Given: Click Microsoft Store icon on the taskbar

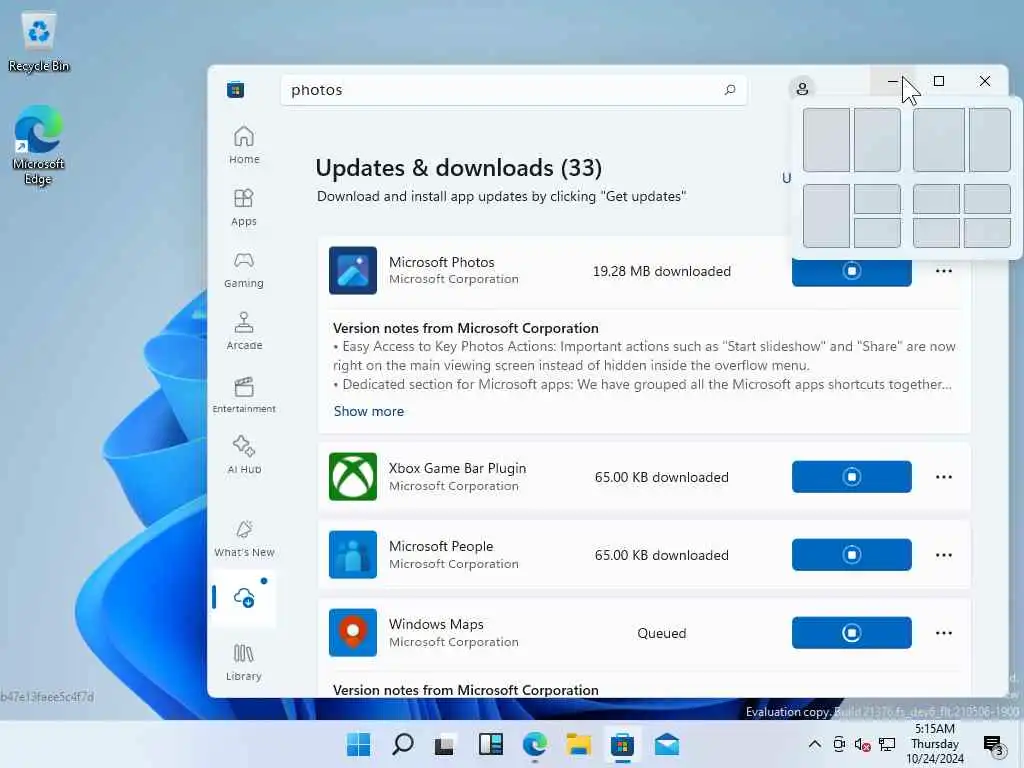Looking at the screenshot, I should 622,744.
